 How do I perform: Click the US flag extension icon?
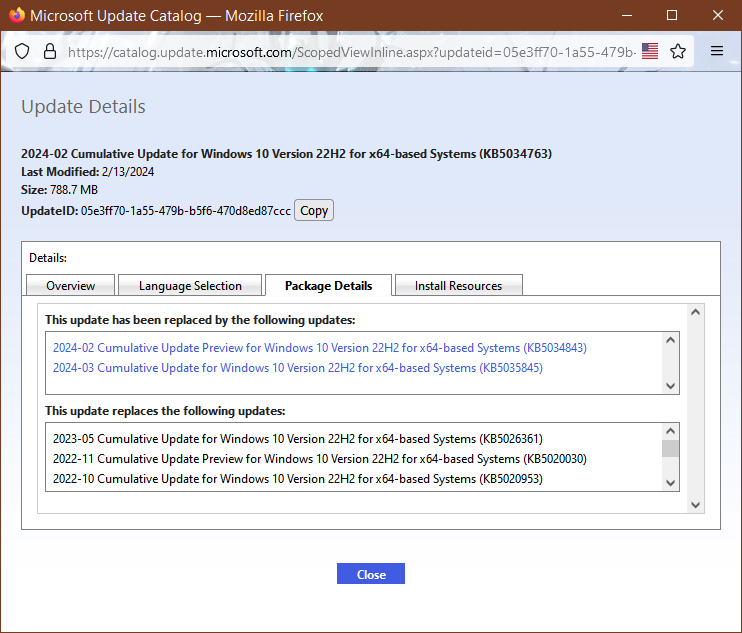pyautogui.click(x=650, y=51)
